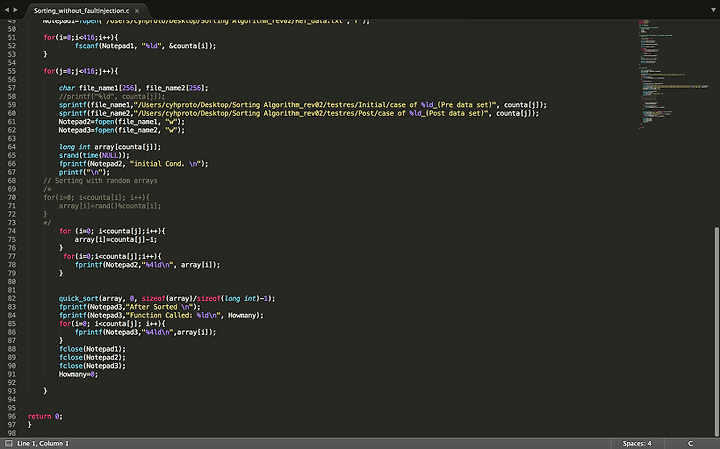This screenshot has width=720, height=449.
Task: Click line number 82 in gutter
Action: coord(11,298)
